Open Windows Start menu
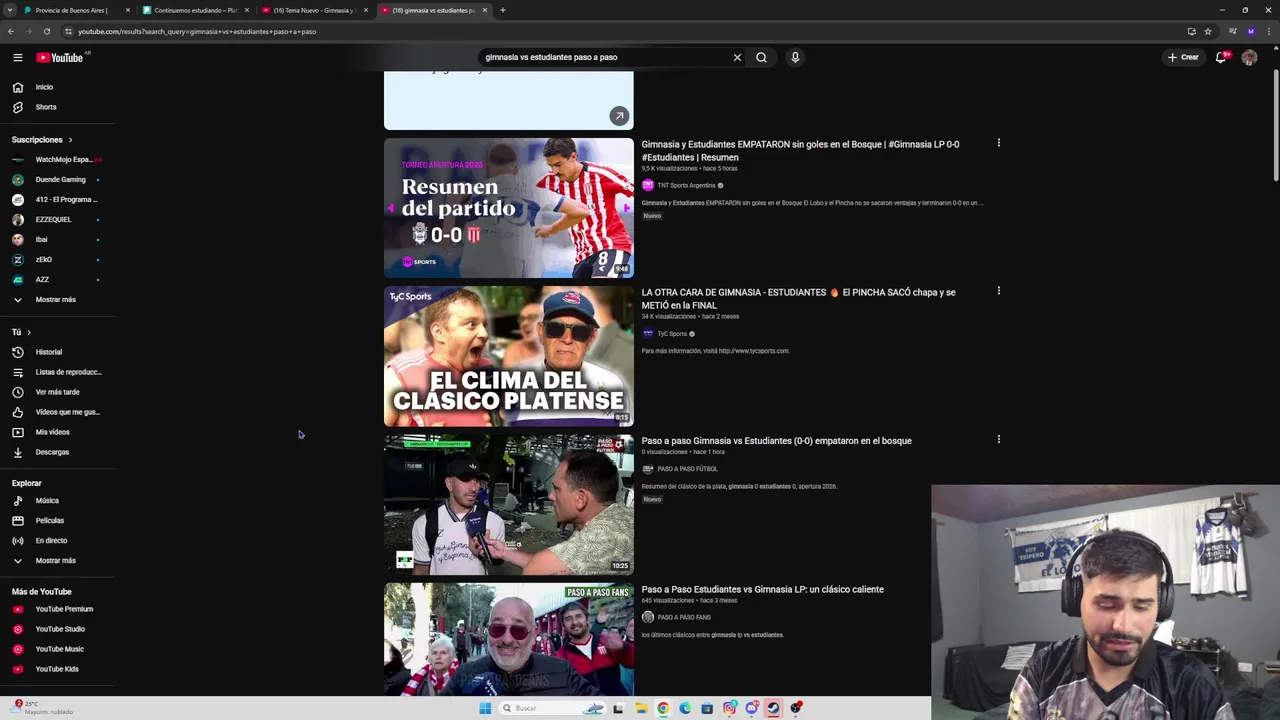Viewport: 1280px width, 720px height. pos(485,708)
